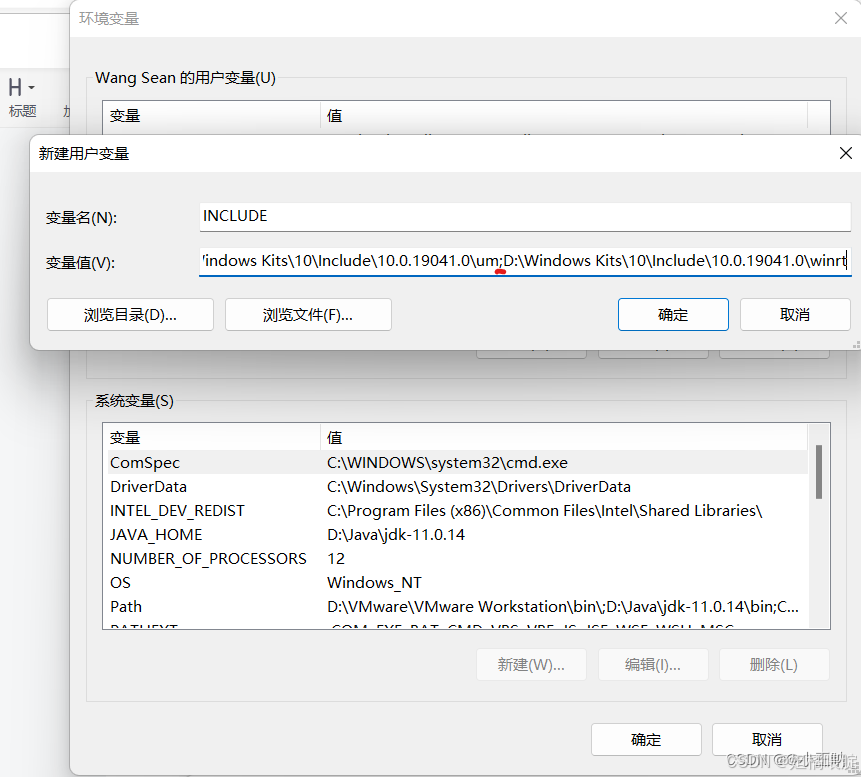Viewport: 861px width, 777px height.
Task: Click the 浏览文件(F) browse file button
Action: (x=308, y=314)
